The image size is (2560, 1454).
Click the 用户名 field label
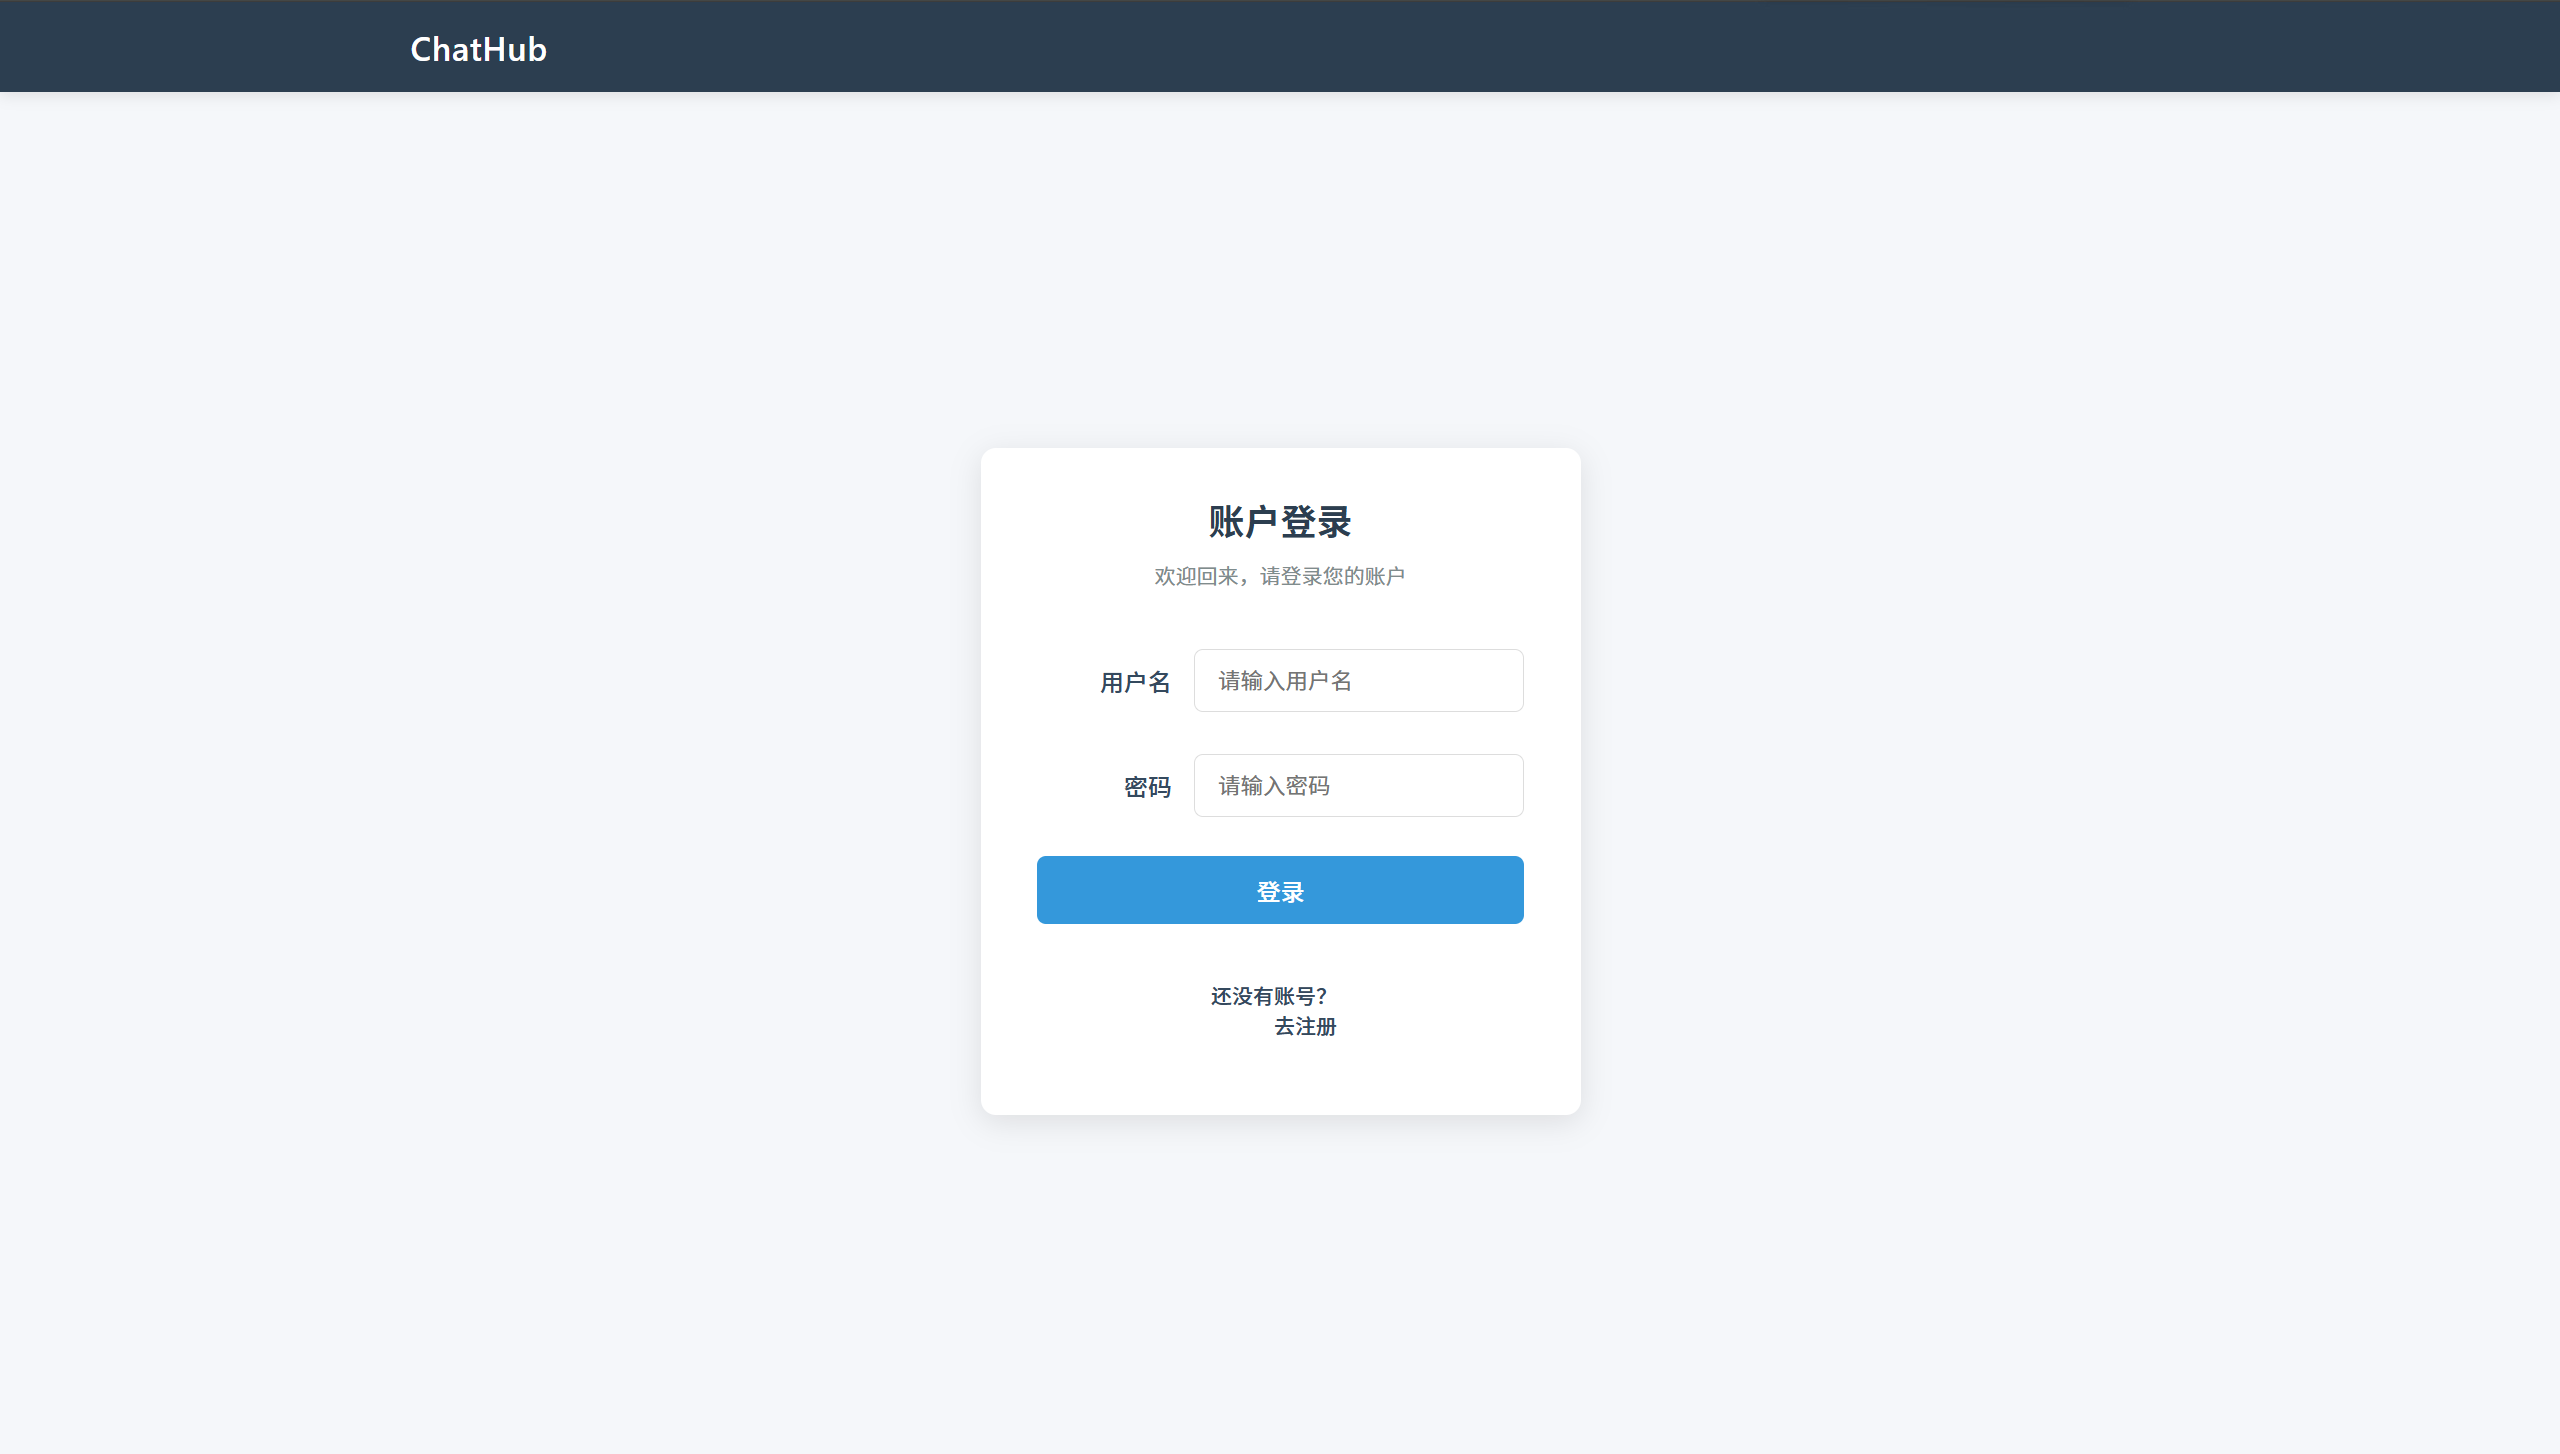pos(1135,682)
